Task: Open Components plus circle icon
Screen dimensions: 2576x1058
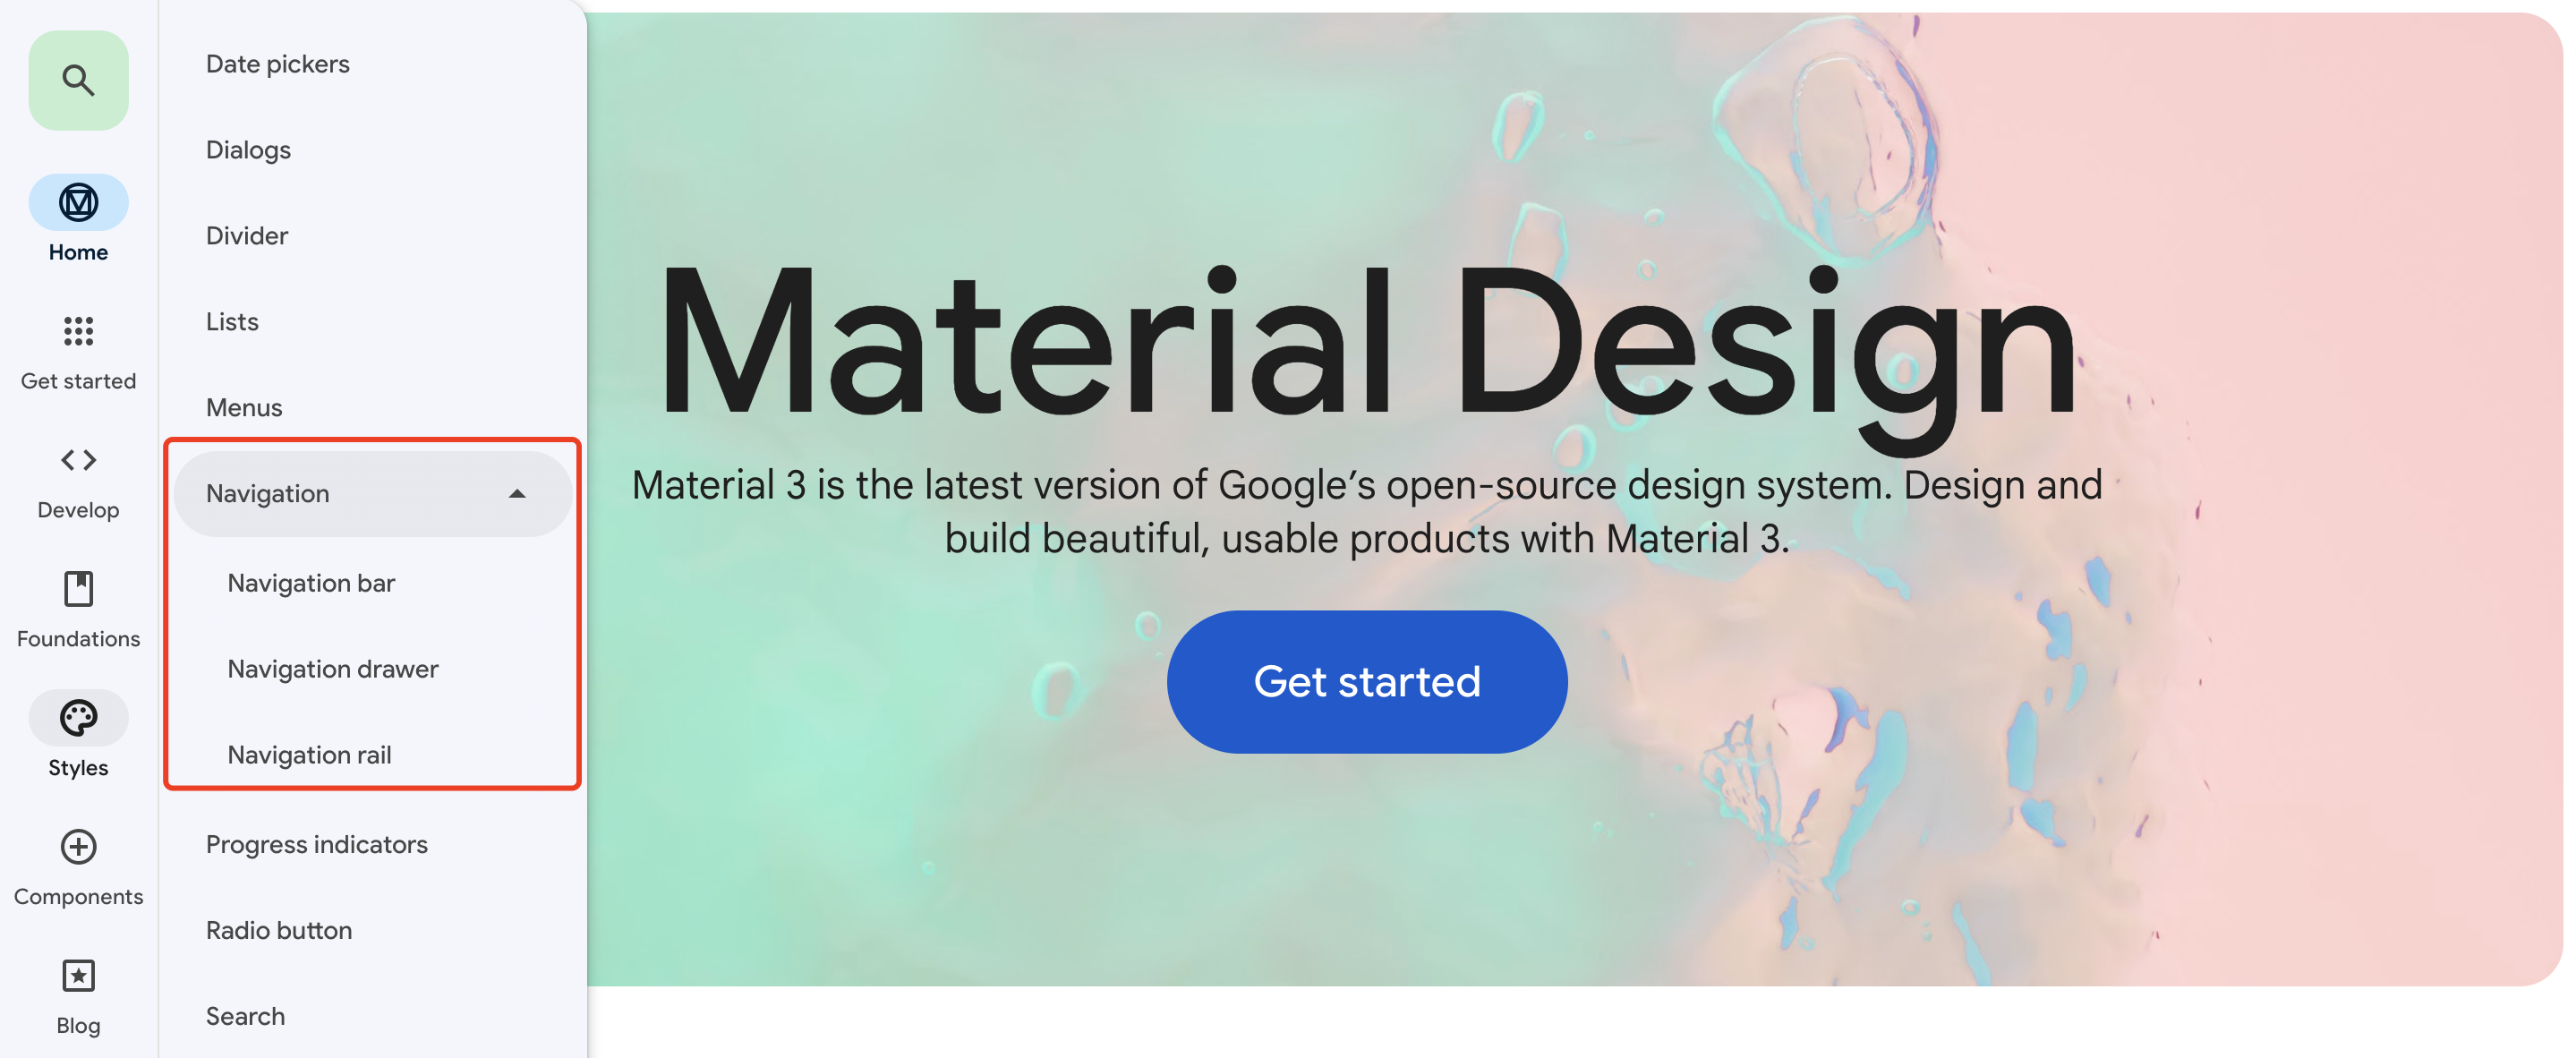Action: [78, 847]
